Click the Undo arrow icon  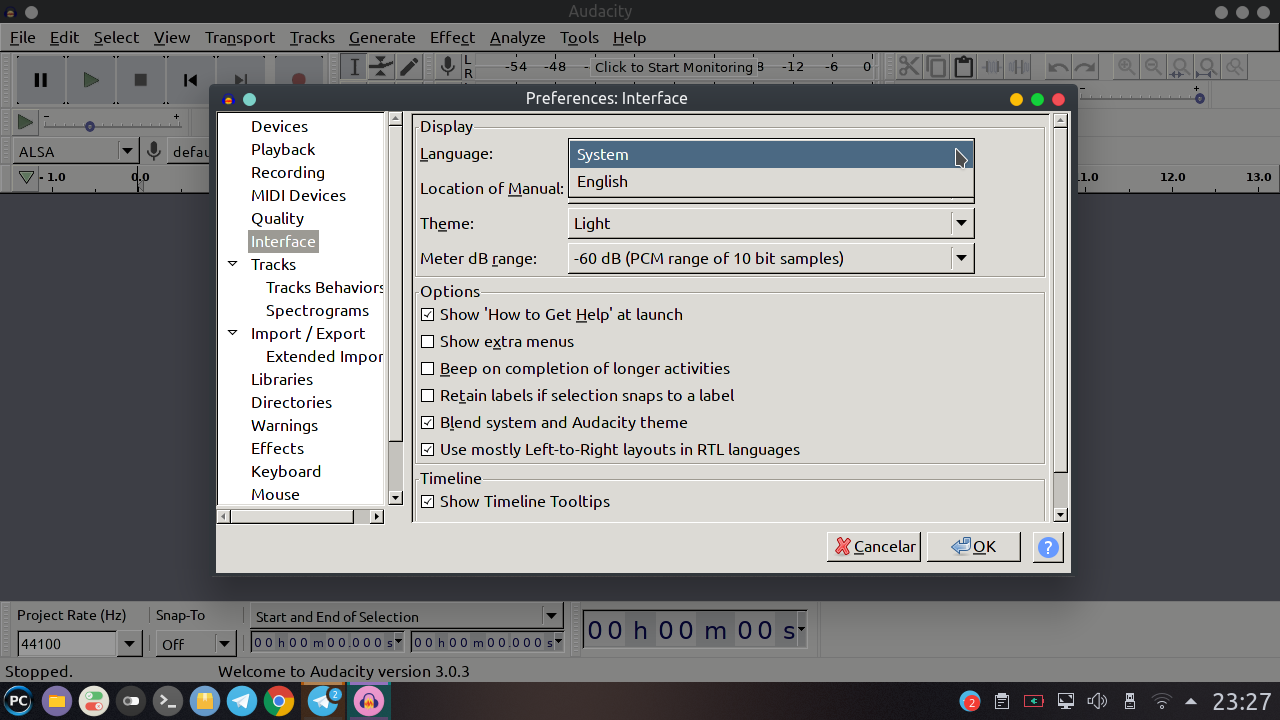[x=1058, y=67]
